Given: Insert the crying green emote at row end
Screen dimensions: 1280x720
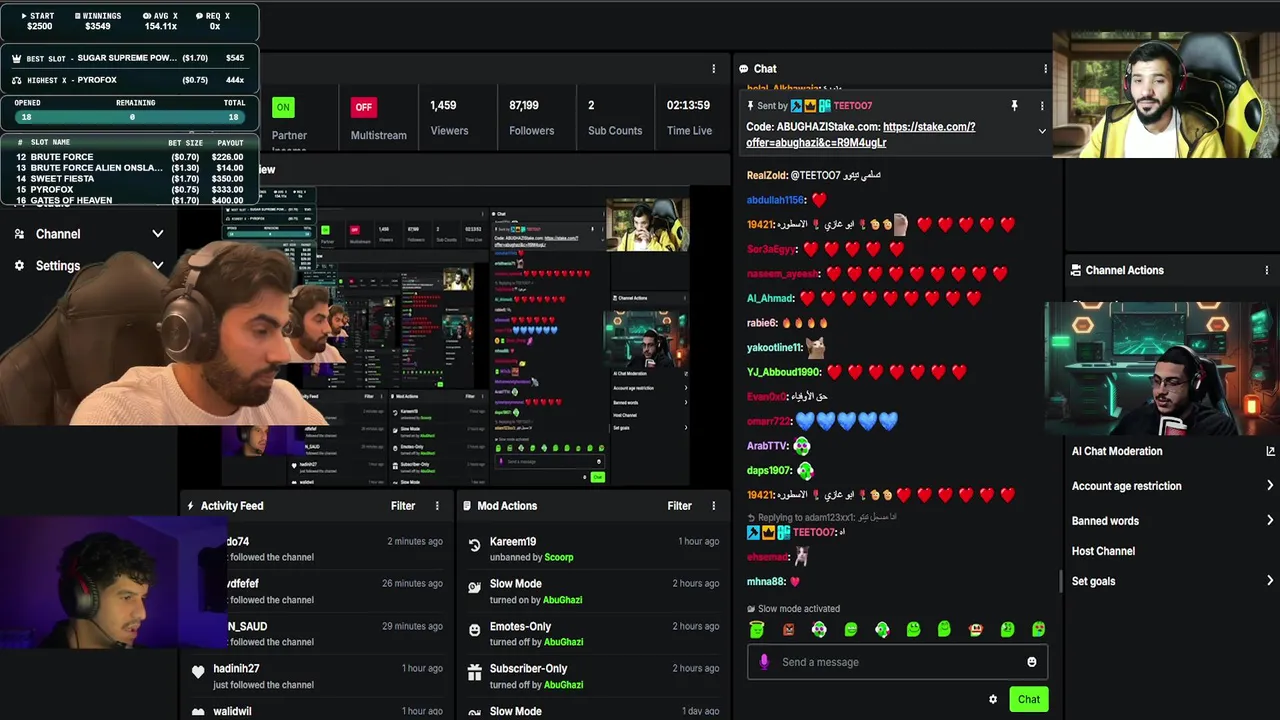Looking at the screenshot, I should pos(1039,629).
